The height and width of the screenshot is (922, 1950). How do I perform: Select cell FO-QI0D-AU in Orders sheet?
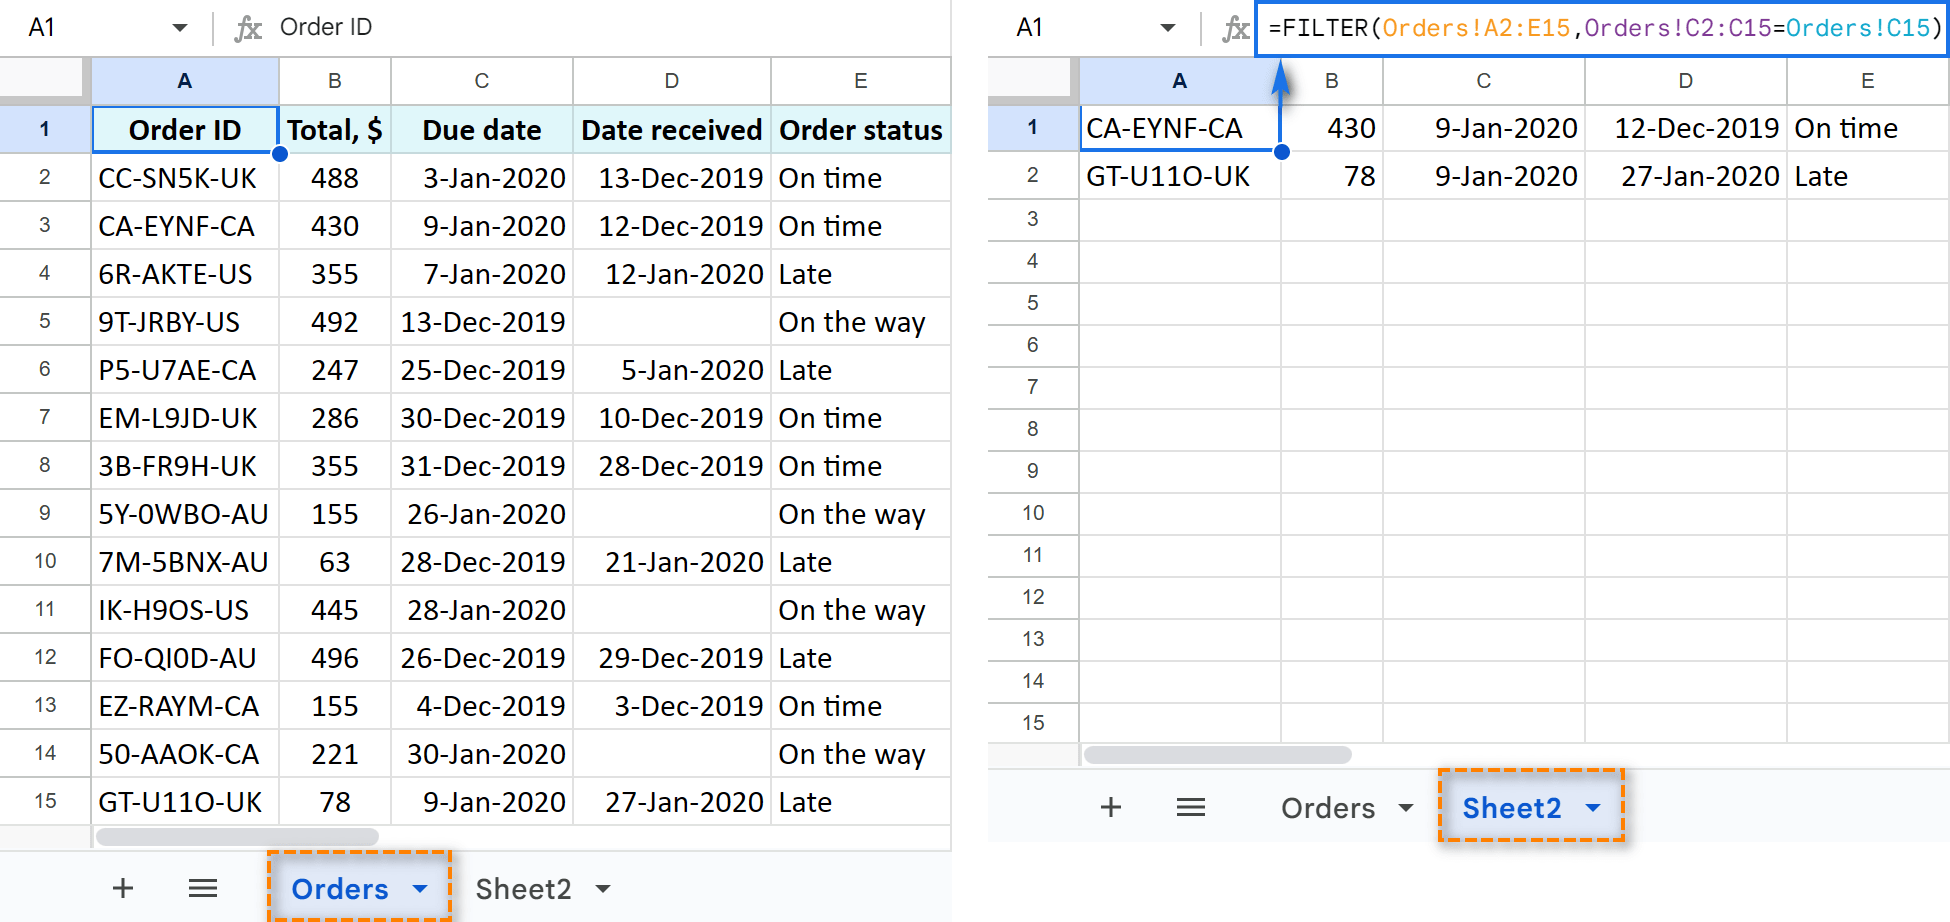[185, 658]
